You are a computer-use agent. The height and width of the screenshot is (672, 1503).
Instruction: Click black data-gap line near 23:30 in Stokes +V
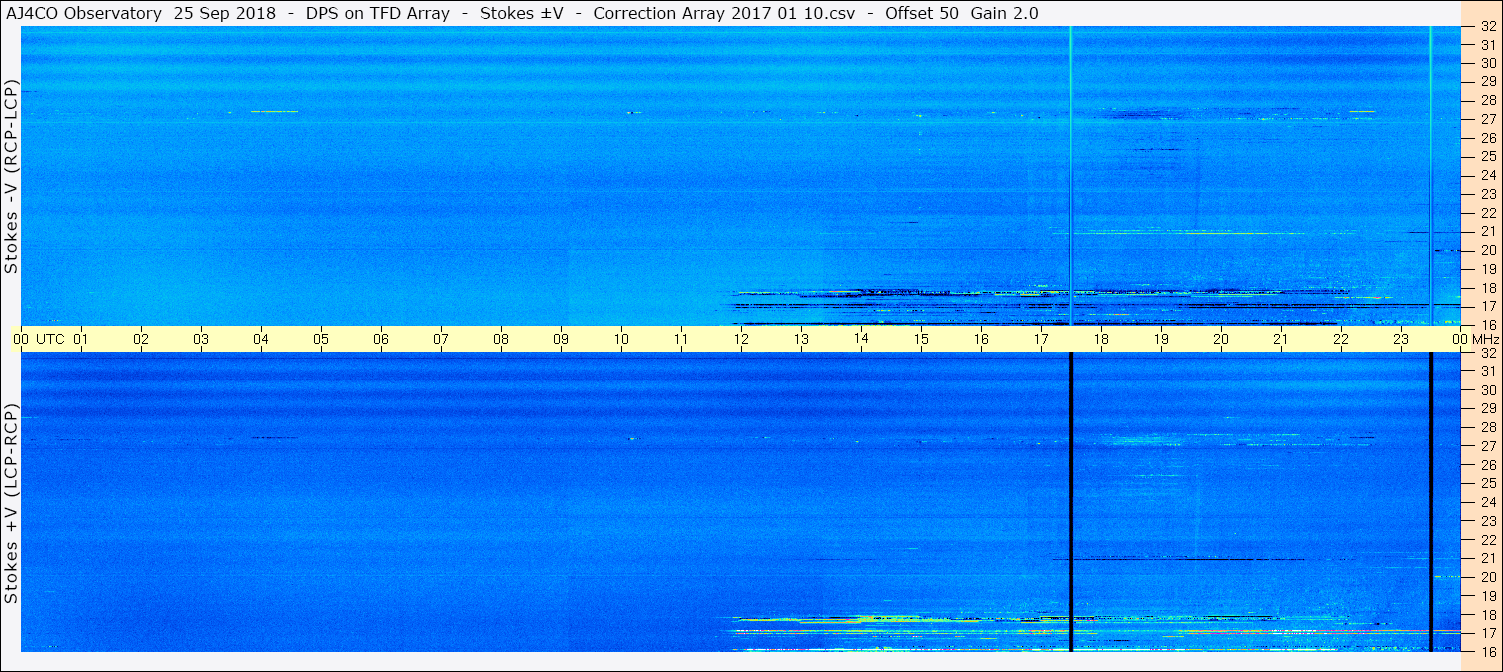1431,502
